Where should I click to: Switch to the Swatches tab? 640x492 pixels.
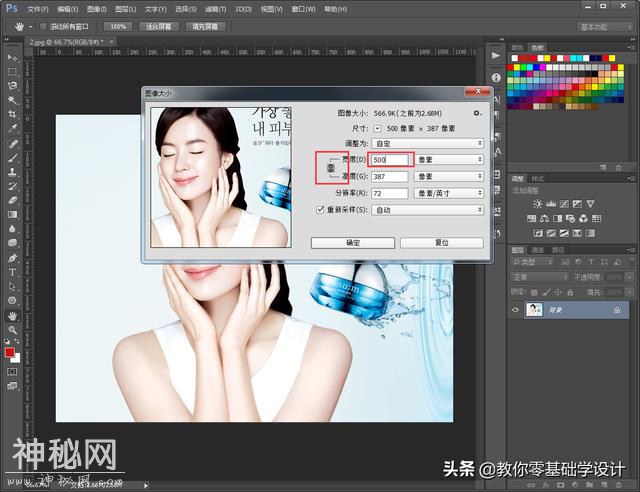point(537,47)
